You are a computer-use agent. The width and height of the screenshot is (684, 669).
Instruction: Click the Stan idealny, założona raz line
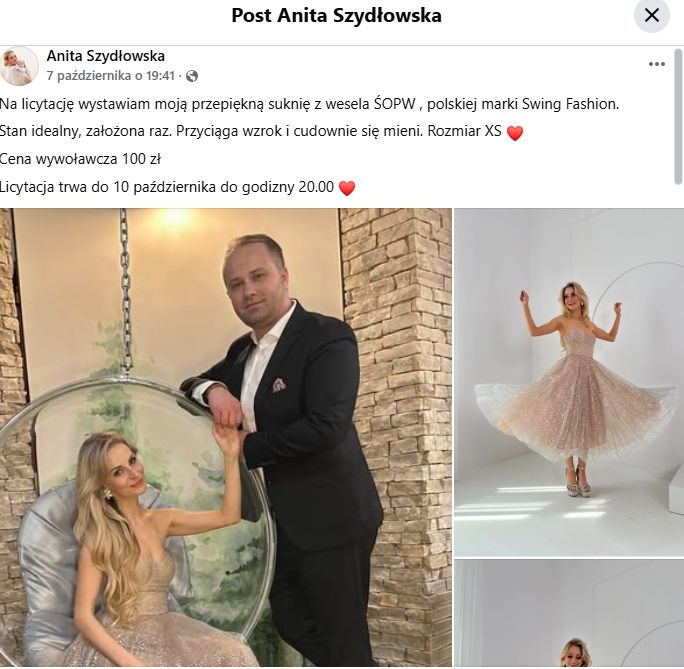[250, 131]
